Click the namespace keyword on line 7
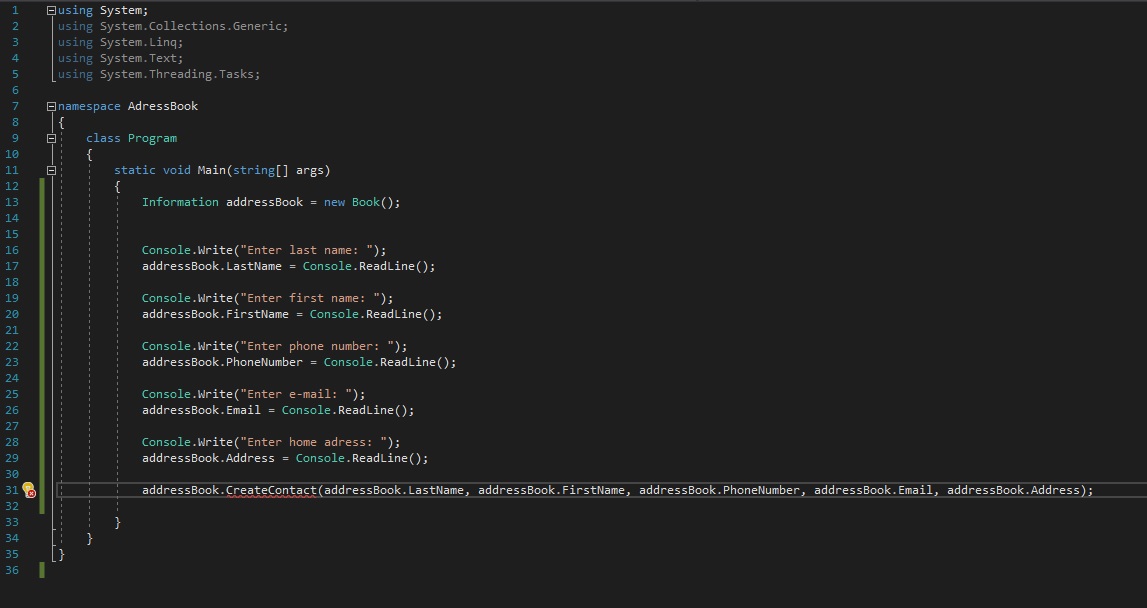The height and width of the screenshot is (608, 1147). click(x=89, y=107)
